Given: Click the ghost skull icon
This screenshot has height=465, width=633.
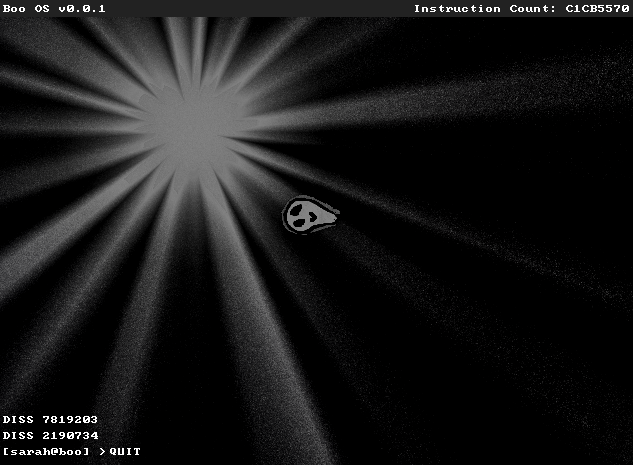Looking at the screenshot, I should [310, 215].
